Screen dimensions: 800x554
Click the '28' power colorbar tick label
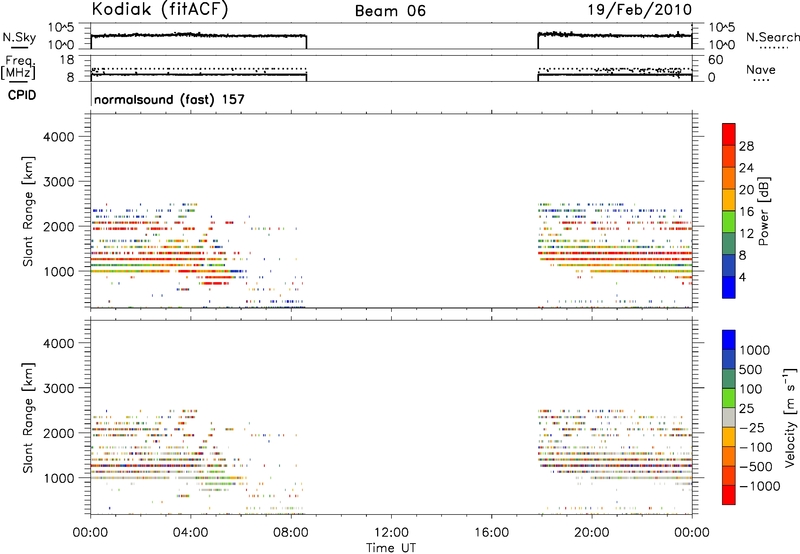(x=746, y=146)
